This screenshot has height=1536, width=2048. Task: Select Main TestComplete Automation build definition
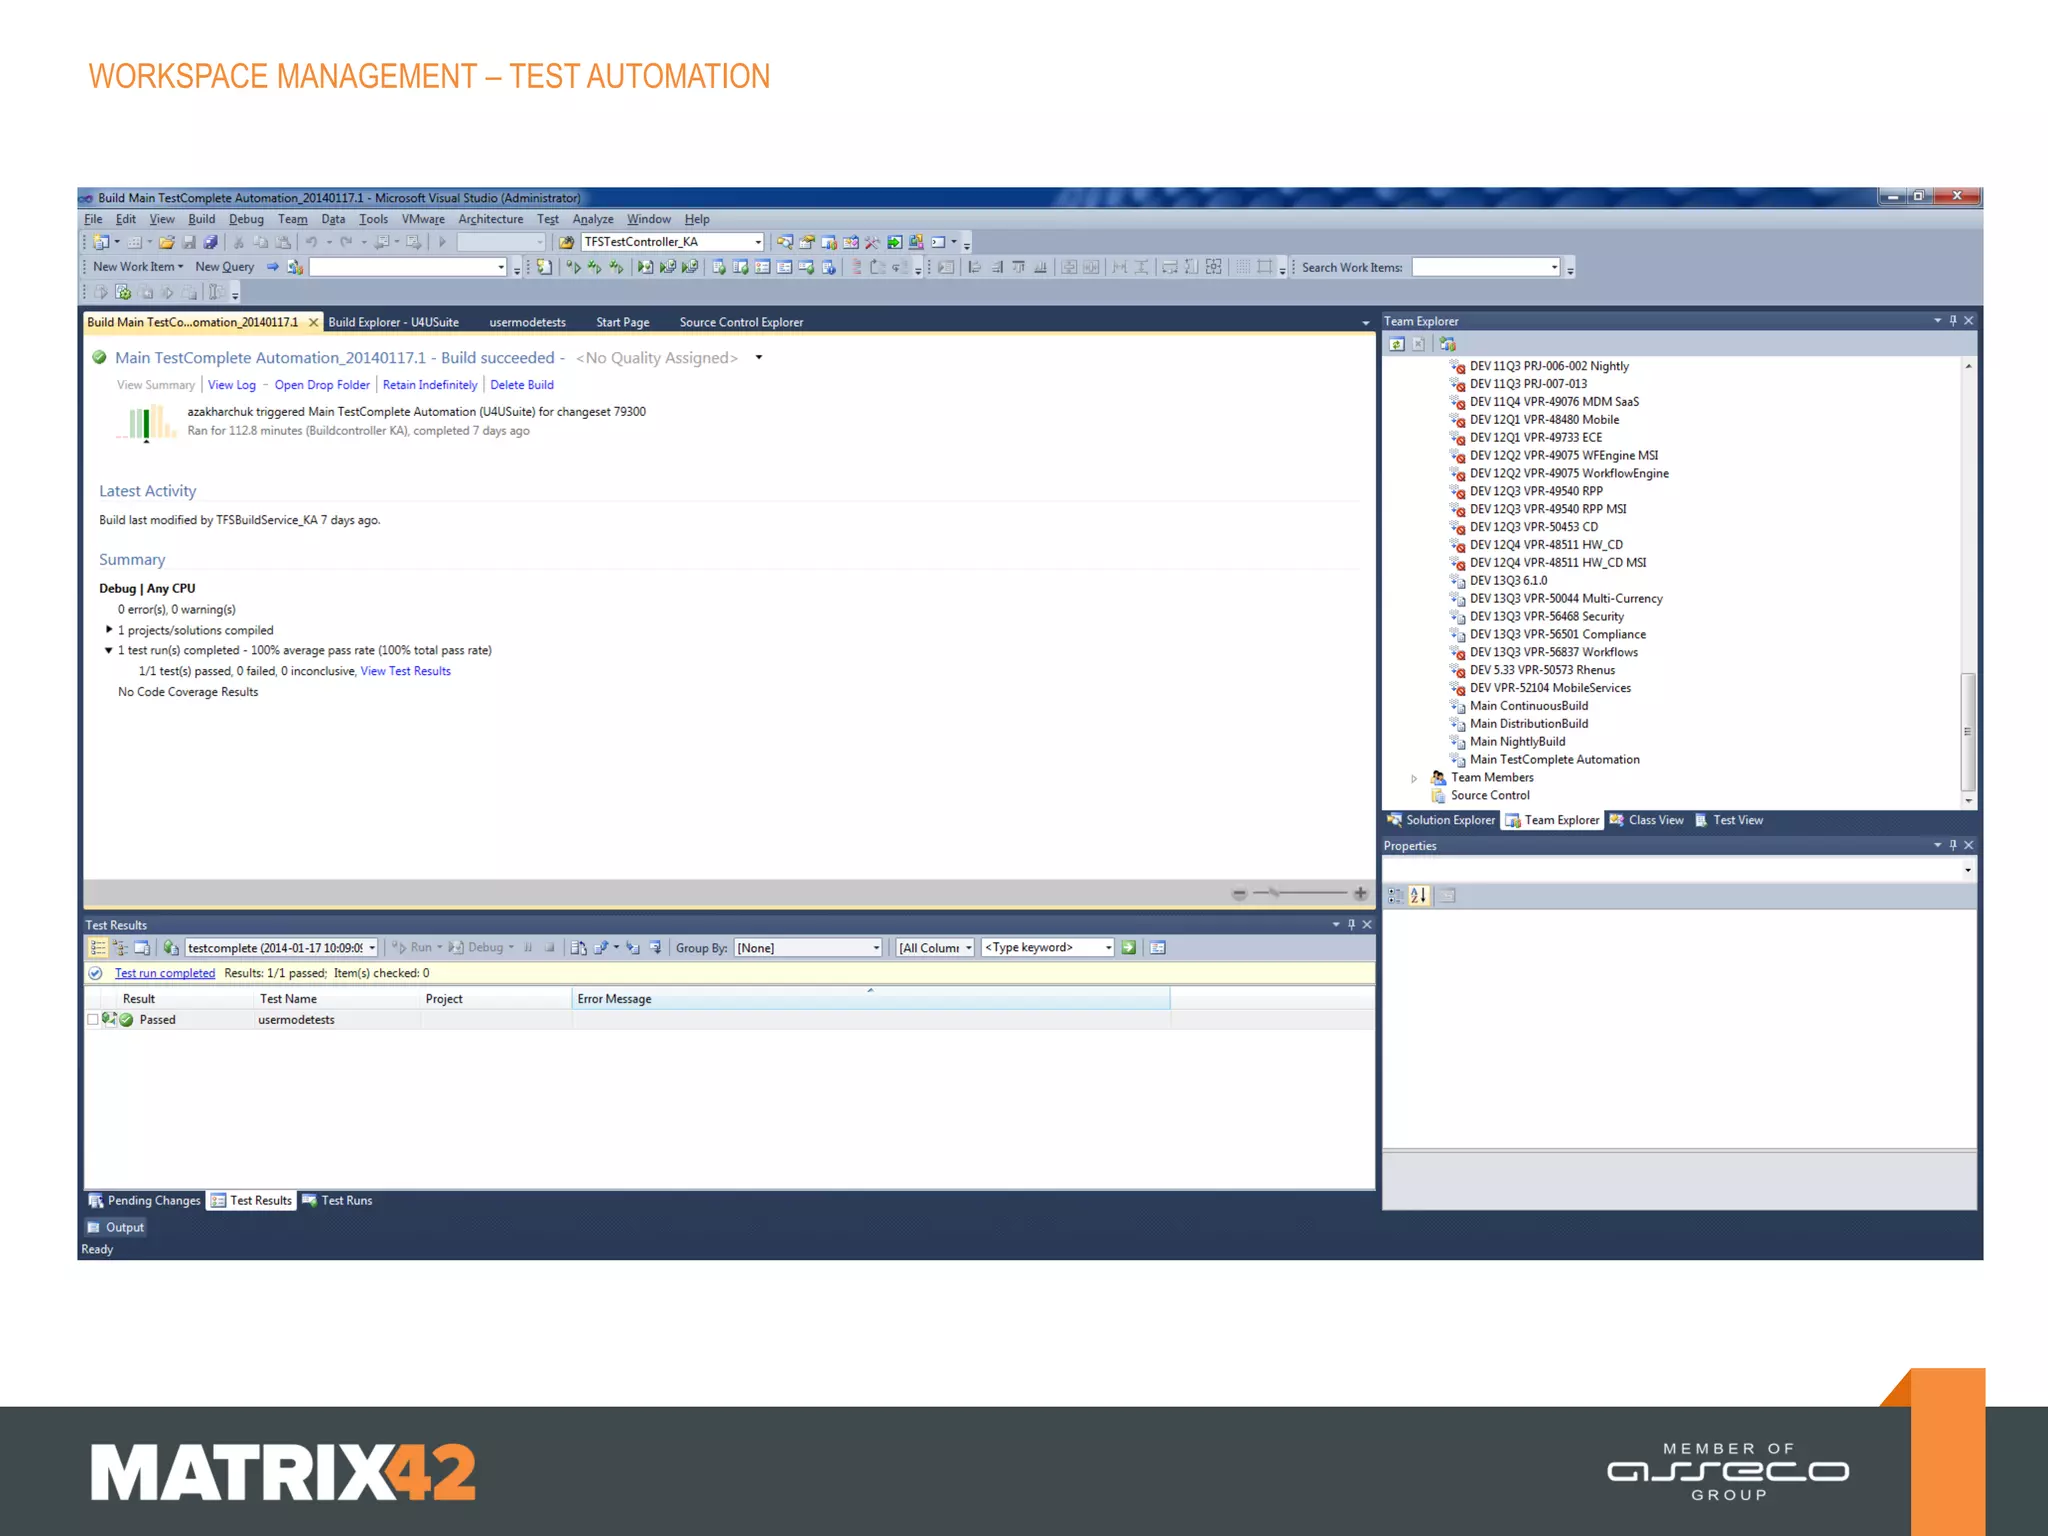1554,760
